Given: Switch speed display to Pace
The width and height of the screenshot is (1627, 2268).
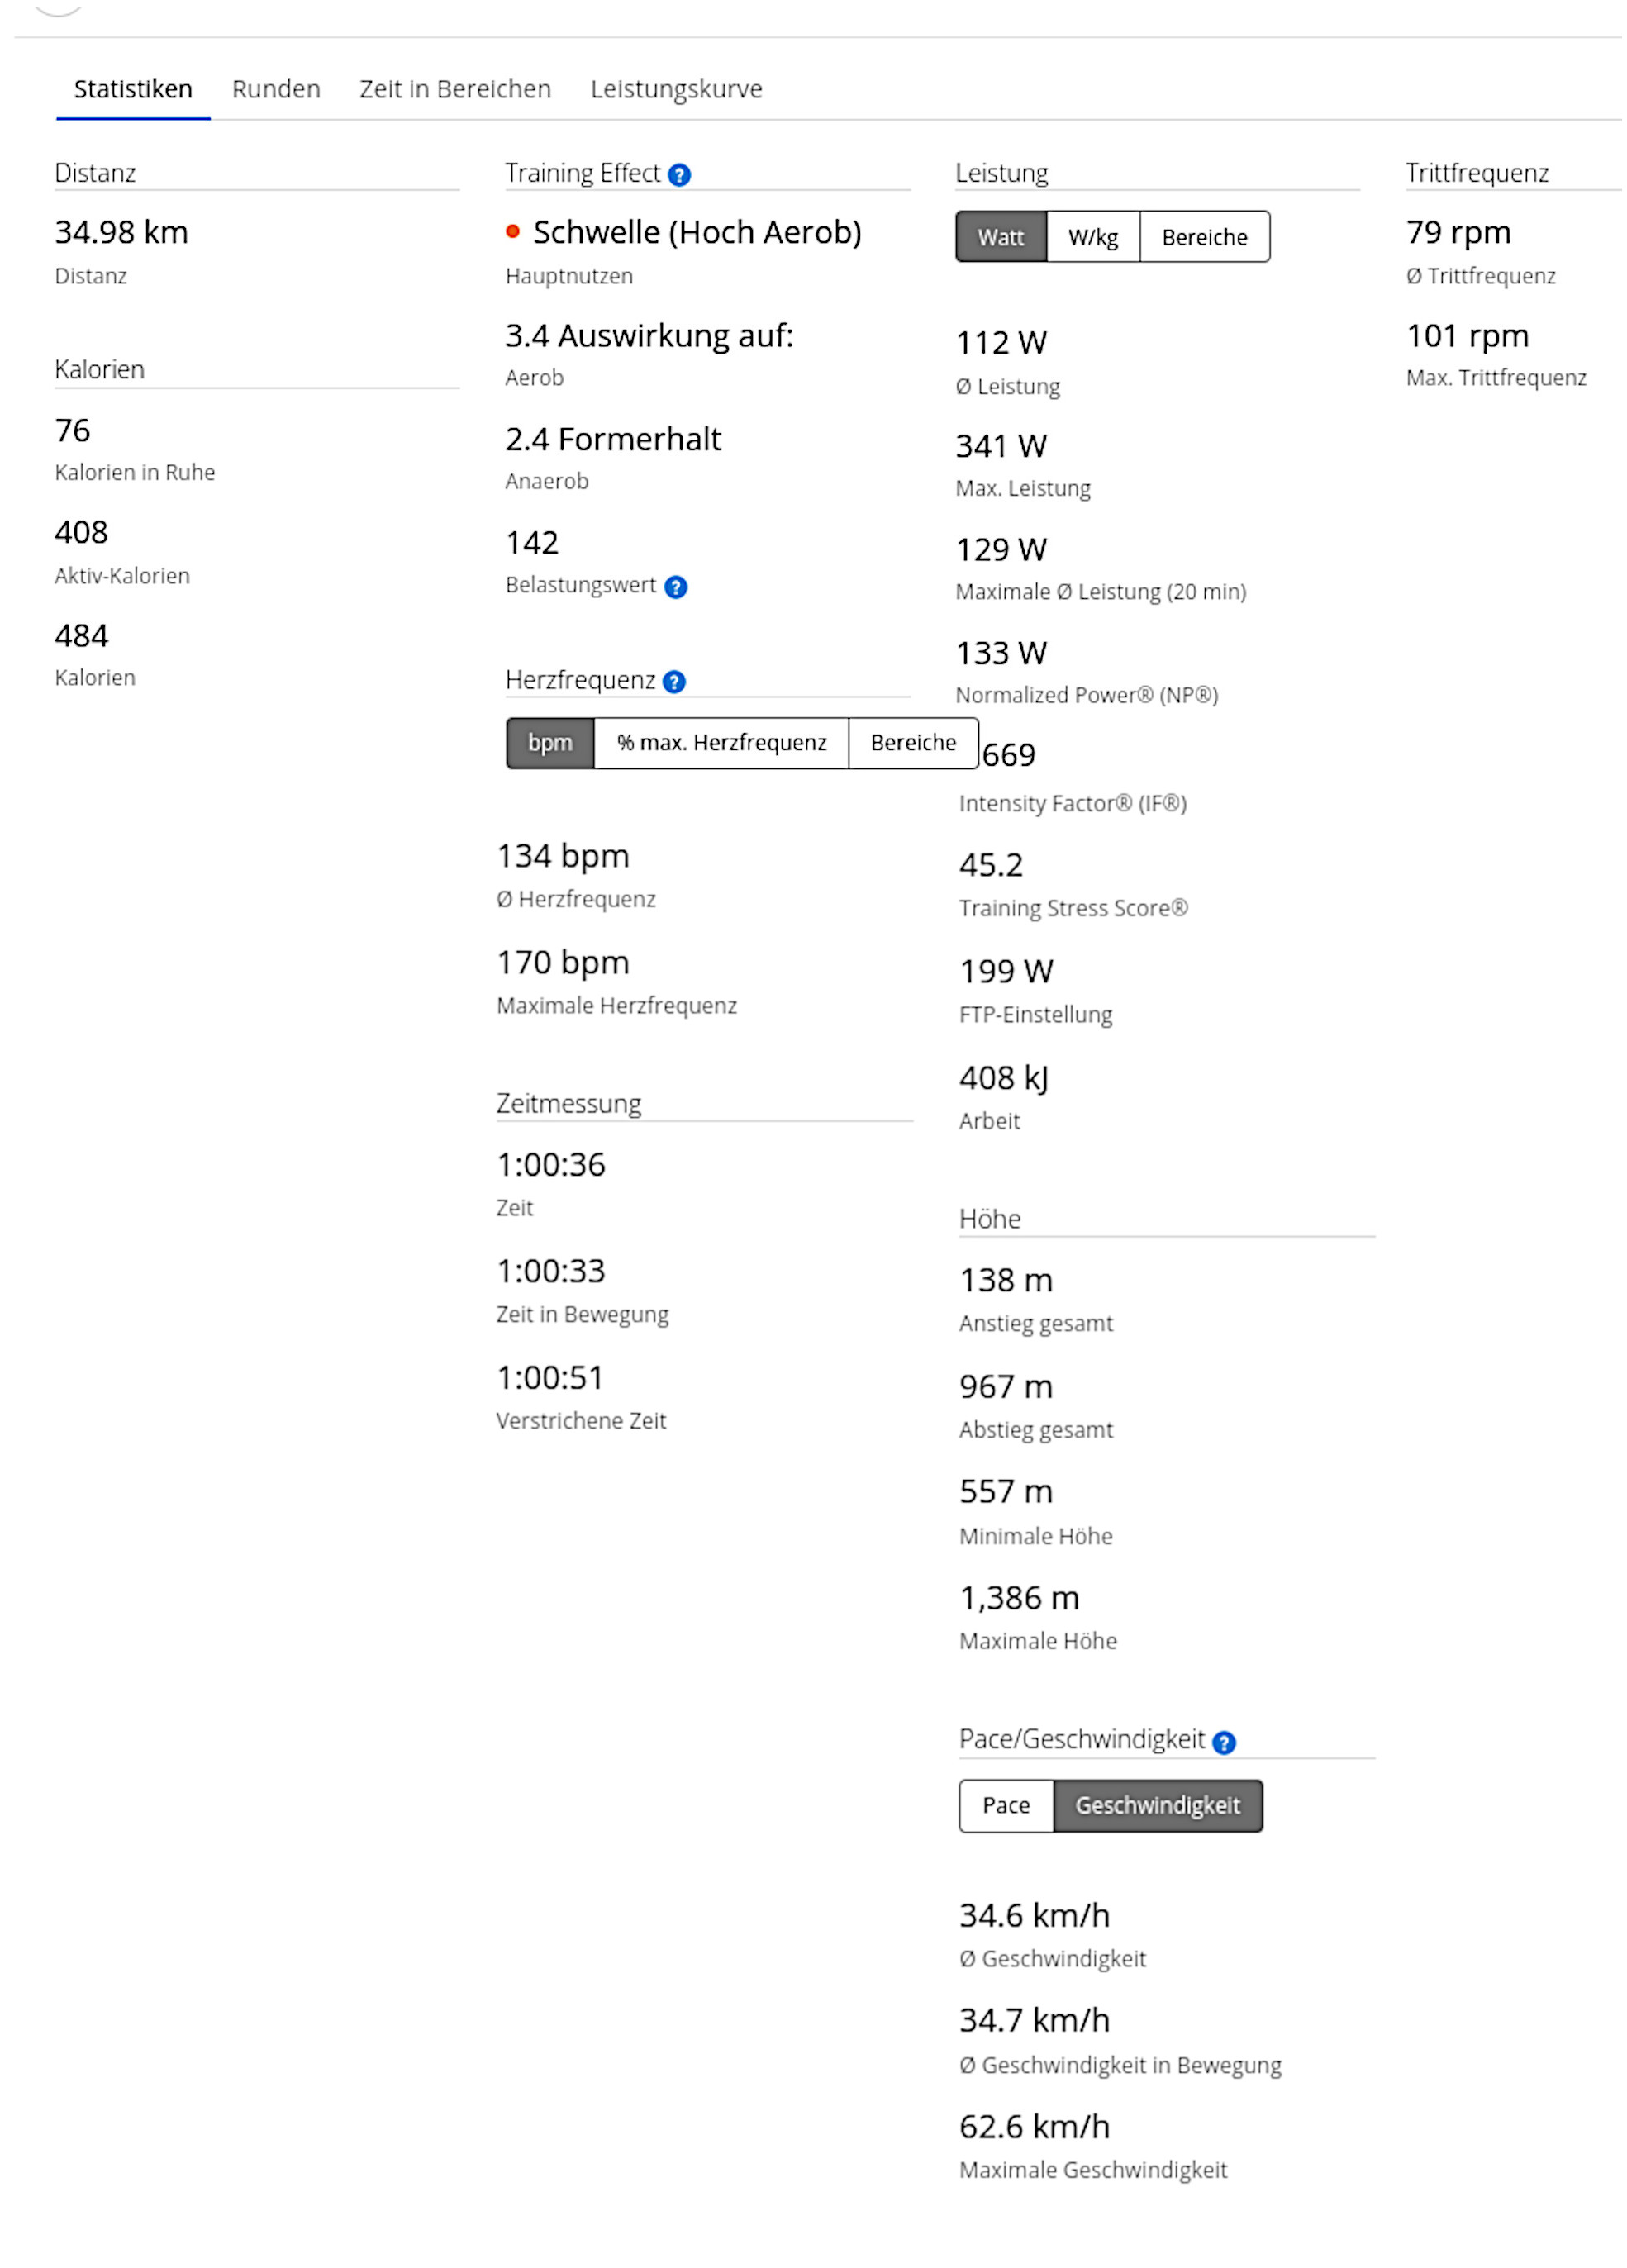Looking at the screenshot, I should [1005, 1805].
